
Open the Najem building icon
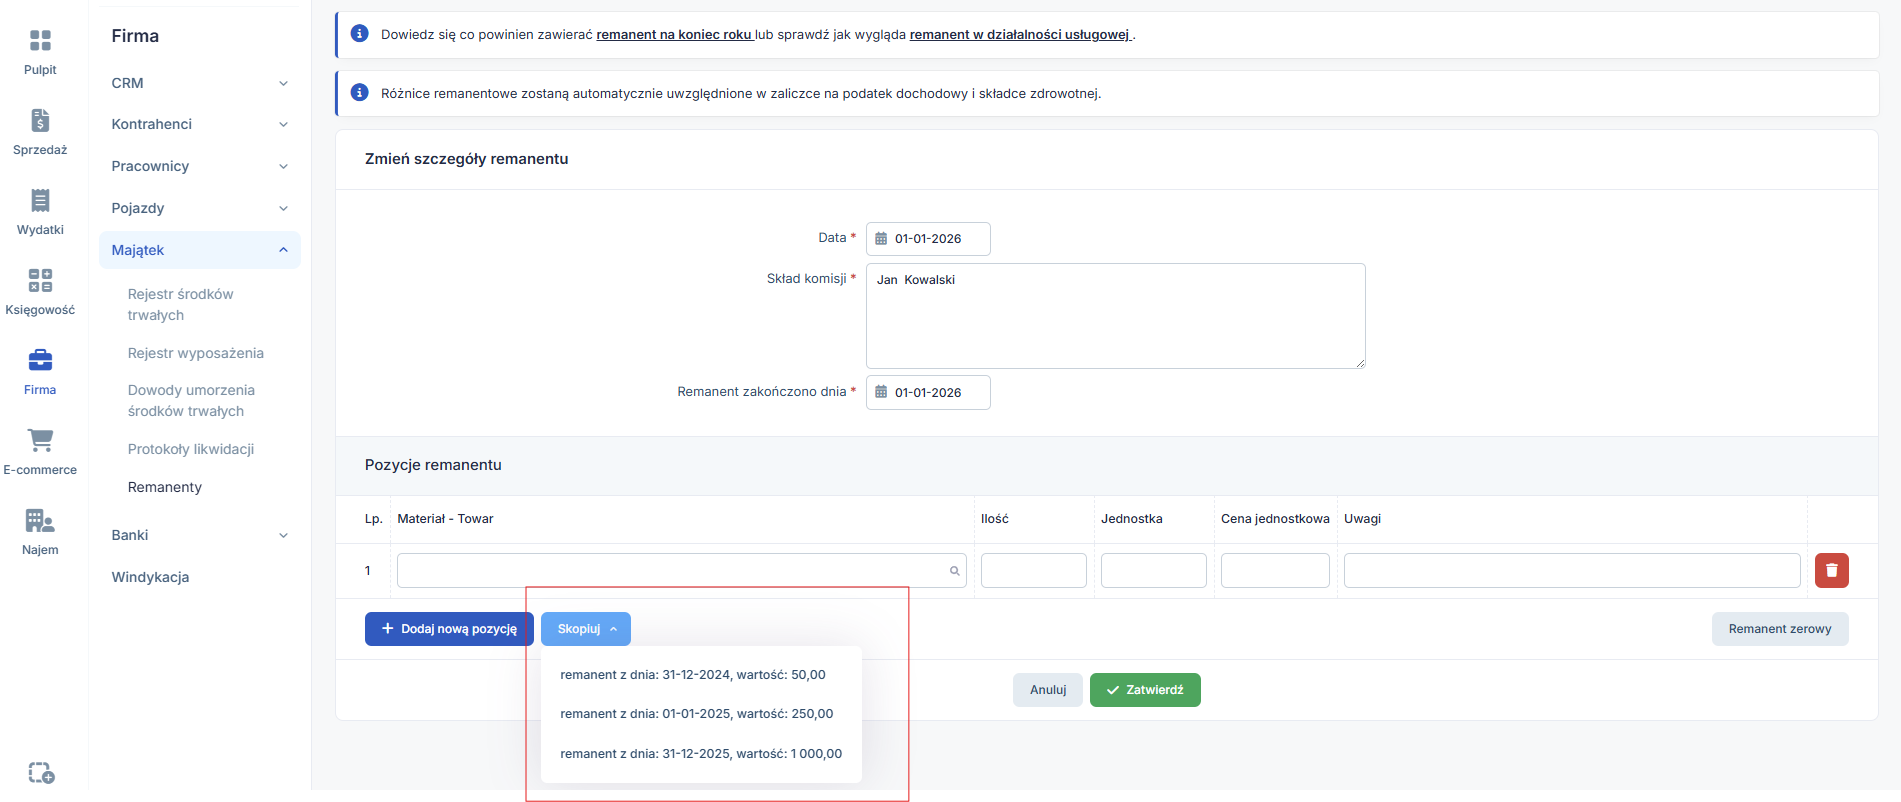[x=40, y=521]
